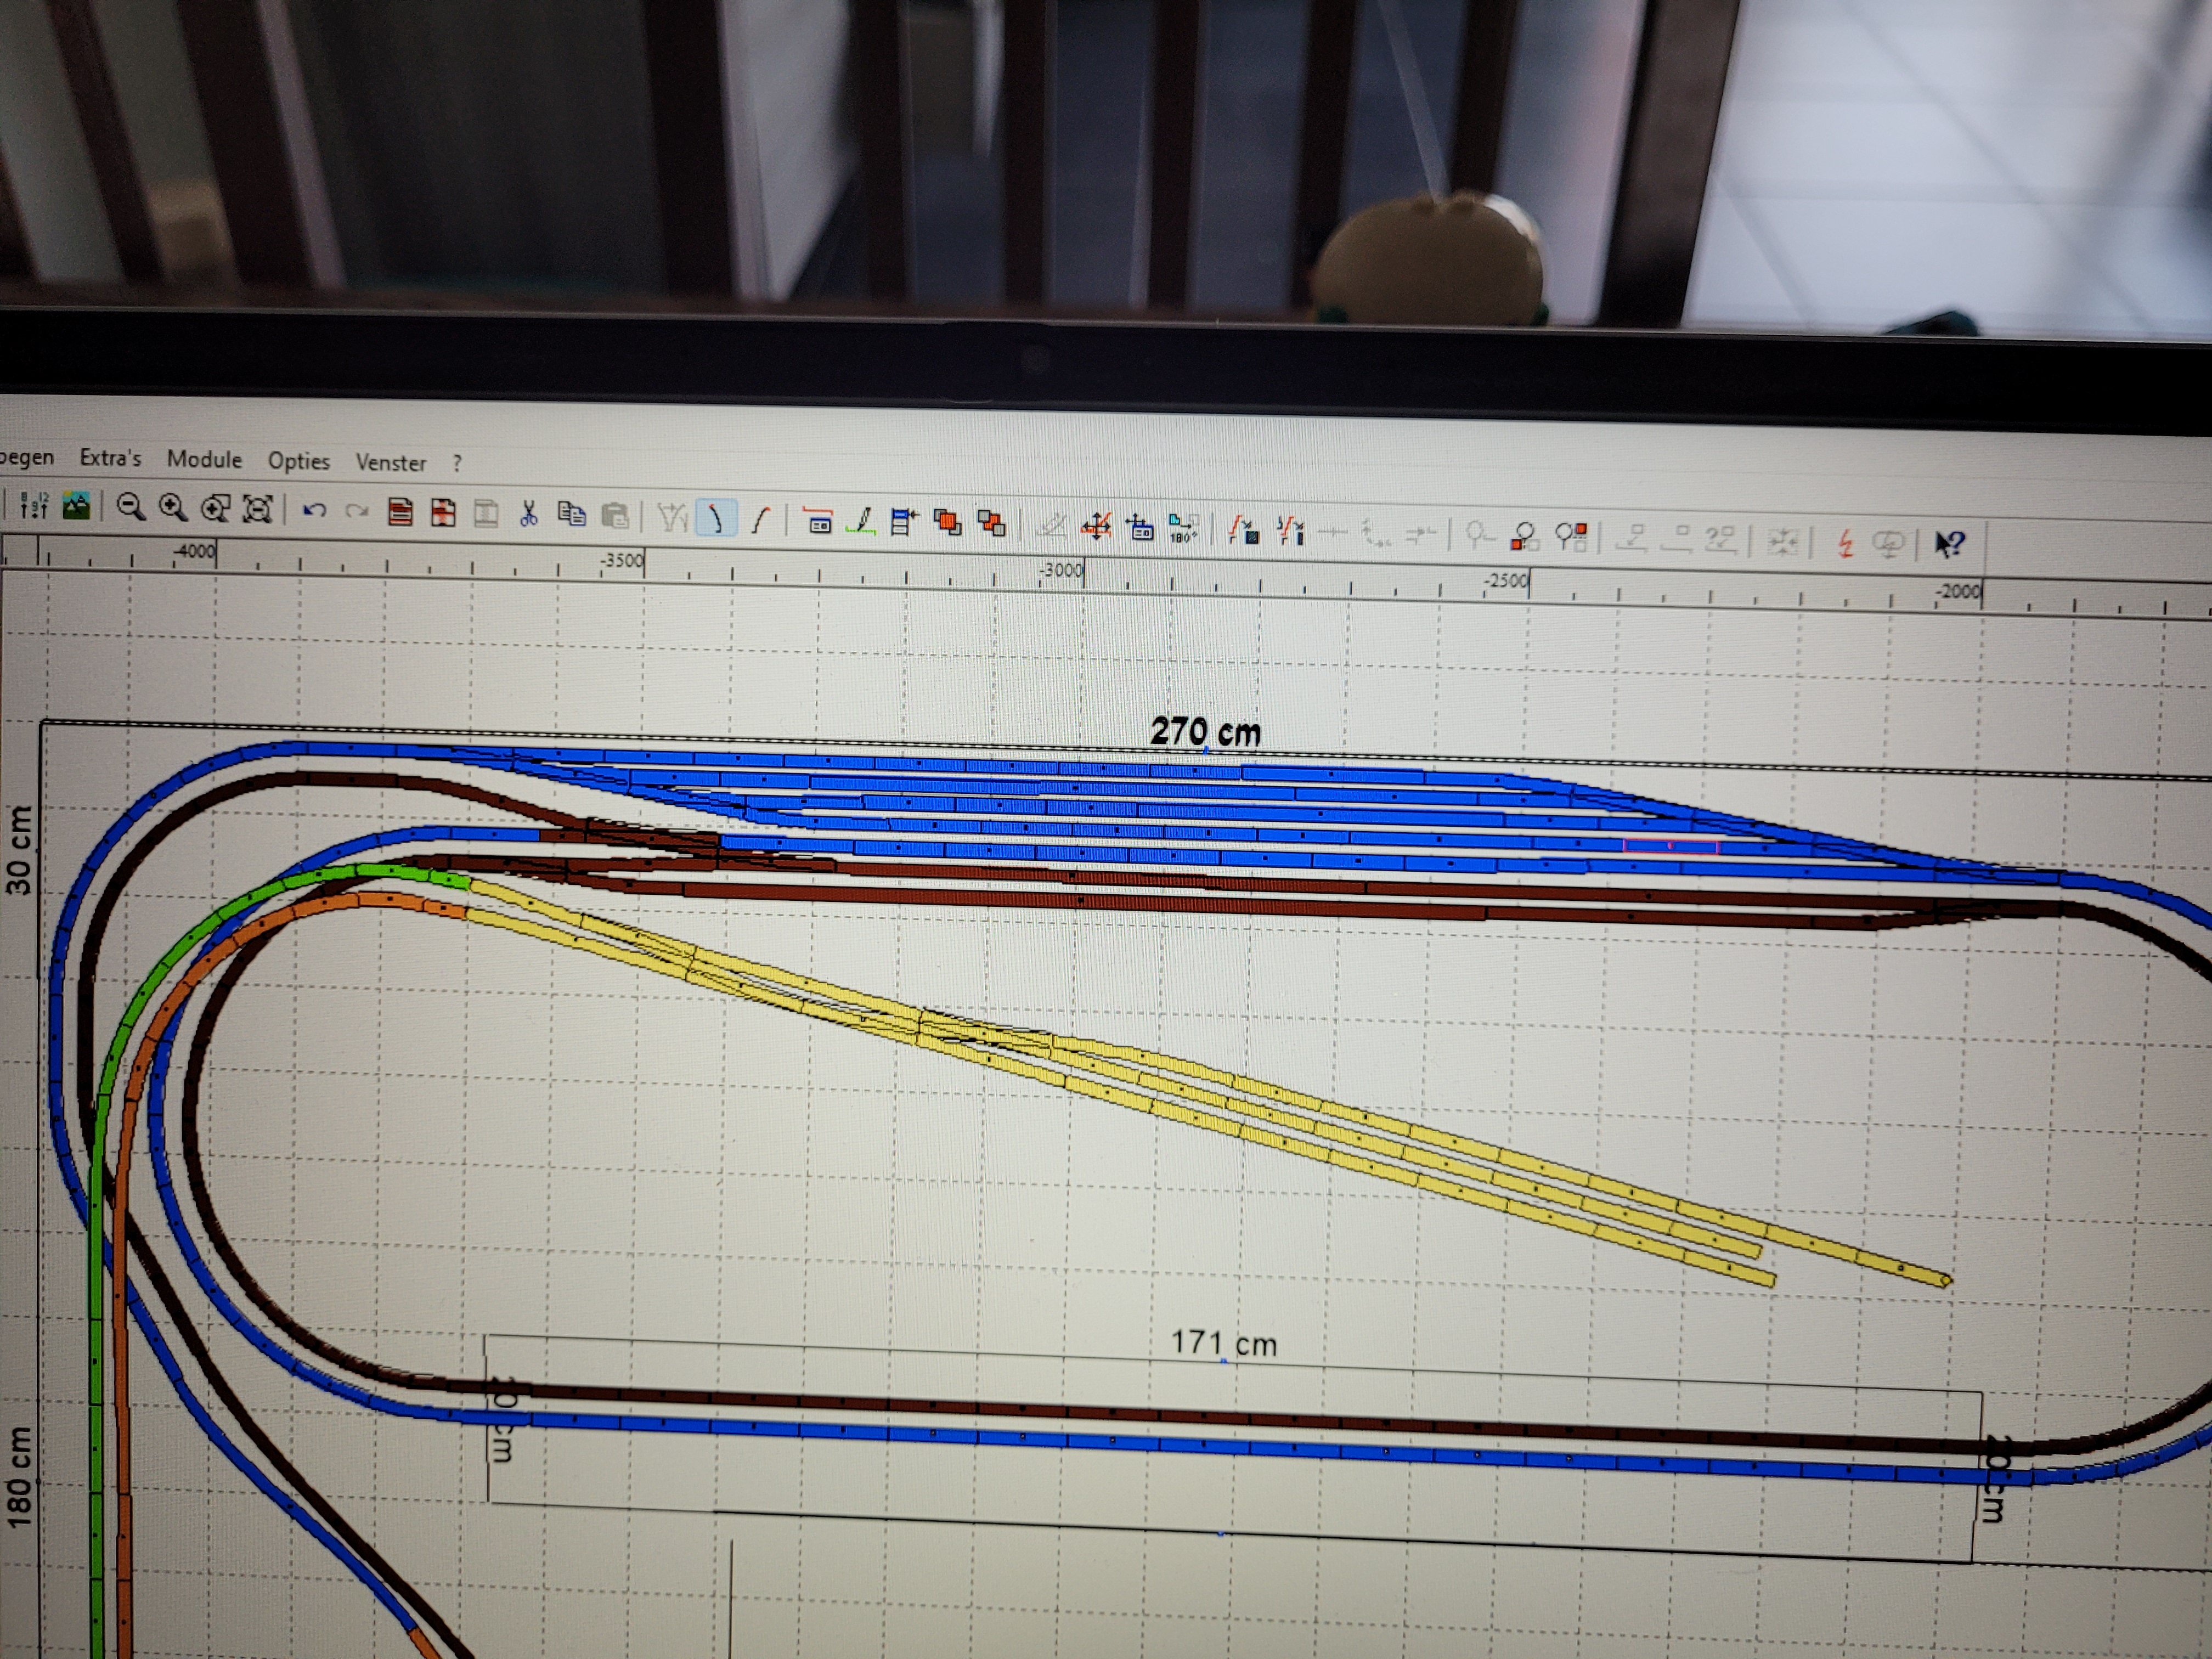Click the green pencil edit icon
The image size is (2212, 1659).
(x=861, y=522)
